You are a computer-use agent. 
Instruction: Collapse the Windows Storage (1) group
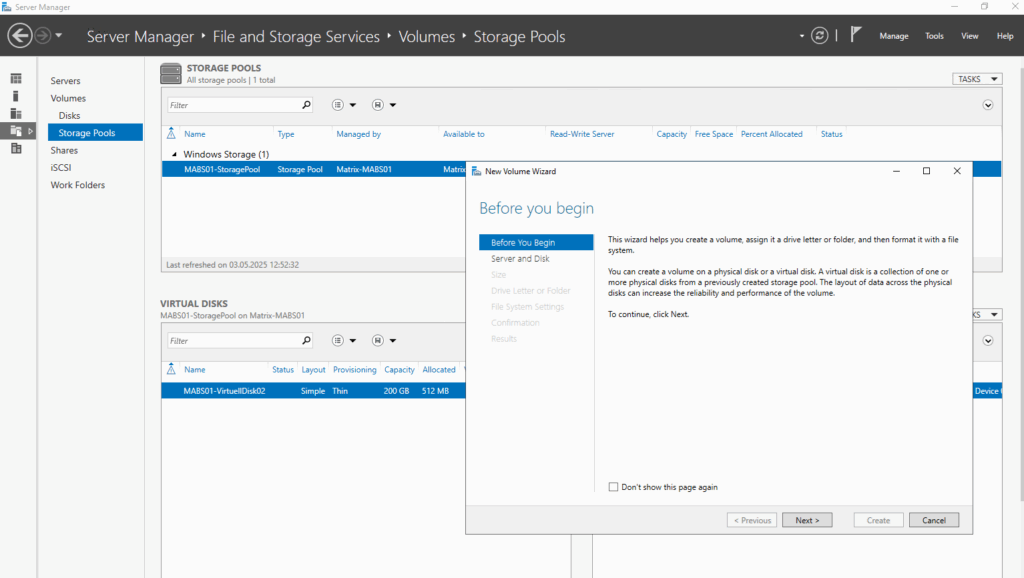(x=174, y=155)
